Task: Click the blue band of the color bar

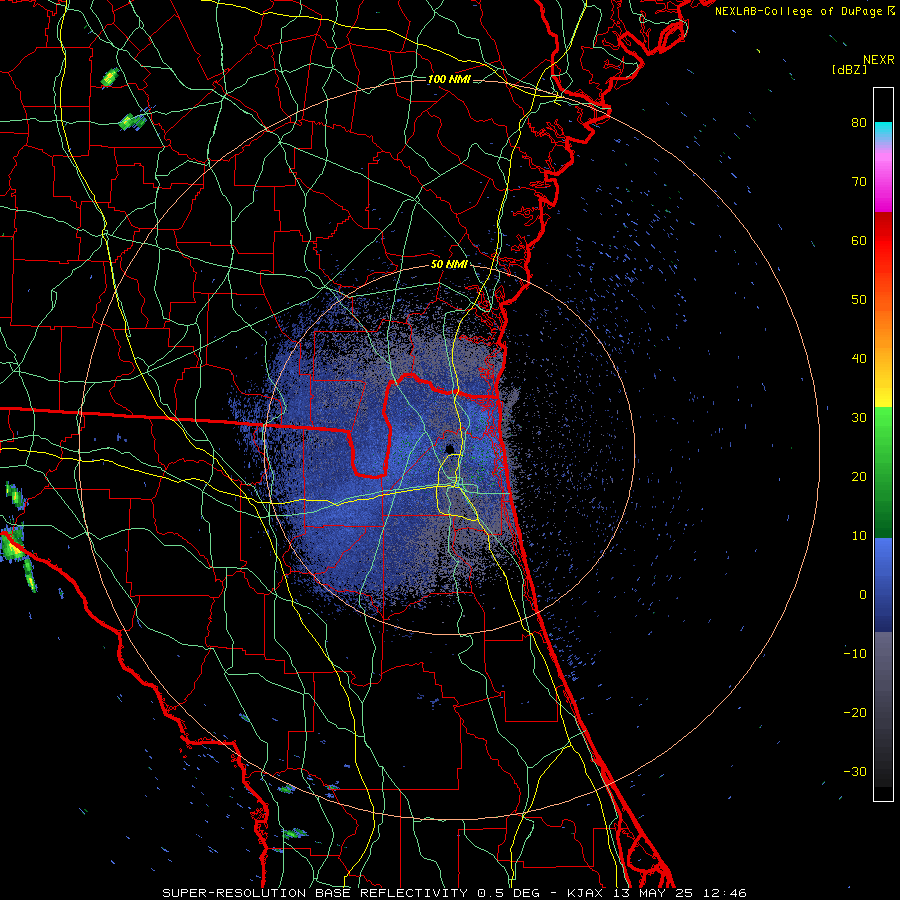Action: [x=883, y=585]
